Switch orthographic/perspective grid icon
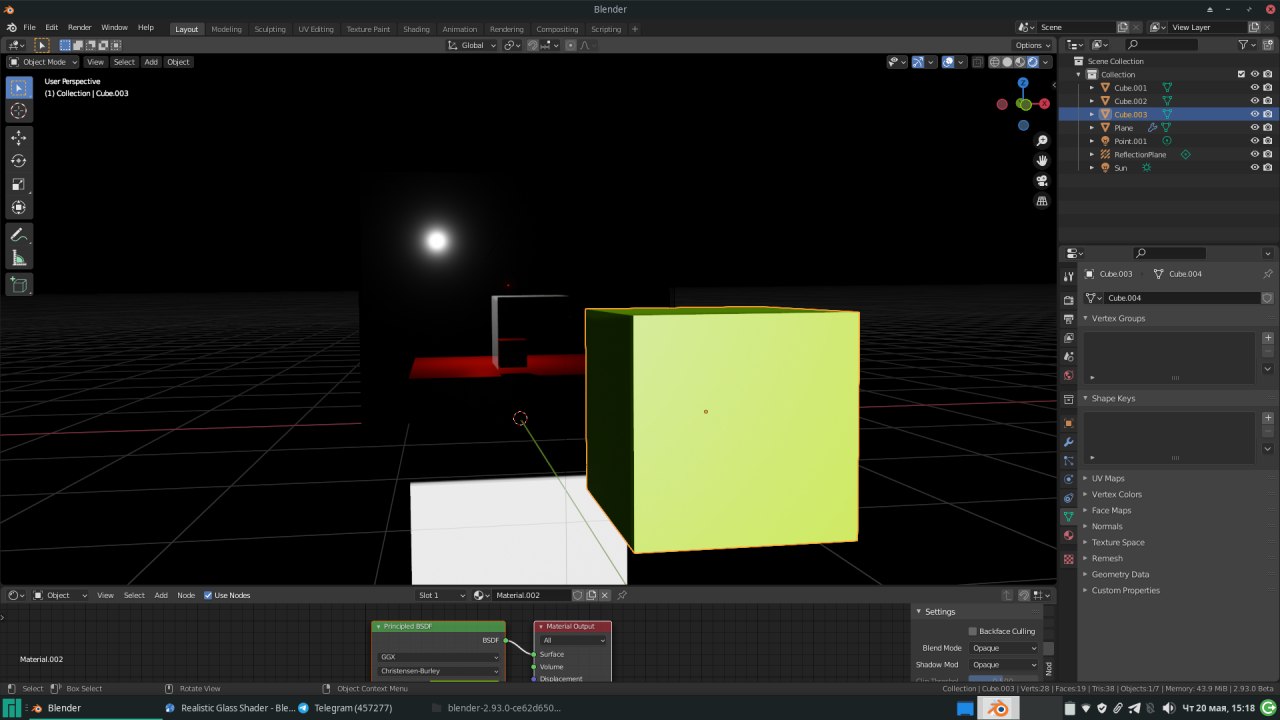1280x720 pixels. point(1042,201)
